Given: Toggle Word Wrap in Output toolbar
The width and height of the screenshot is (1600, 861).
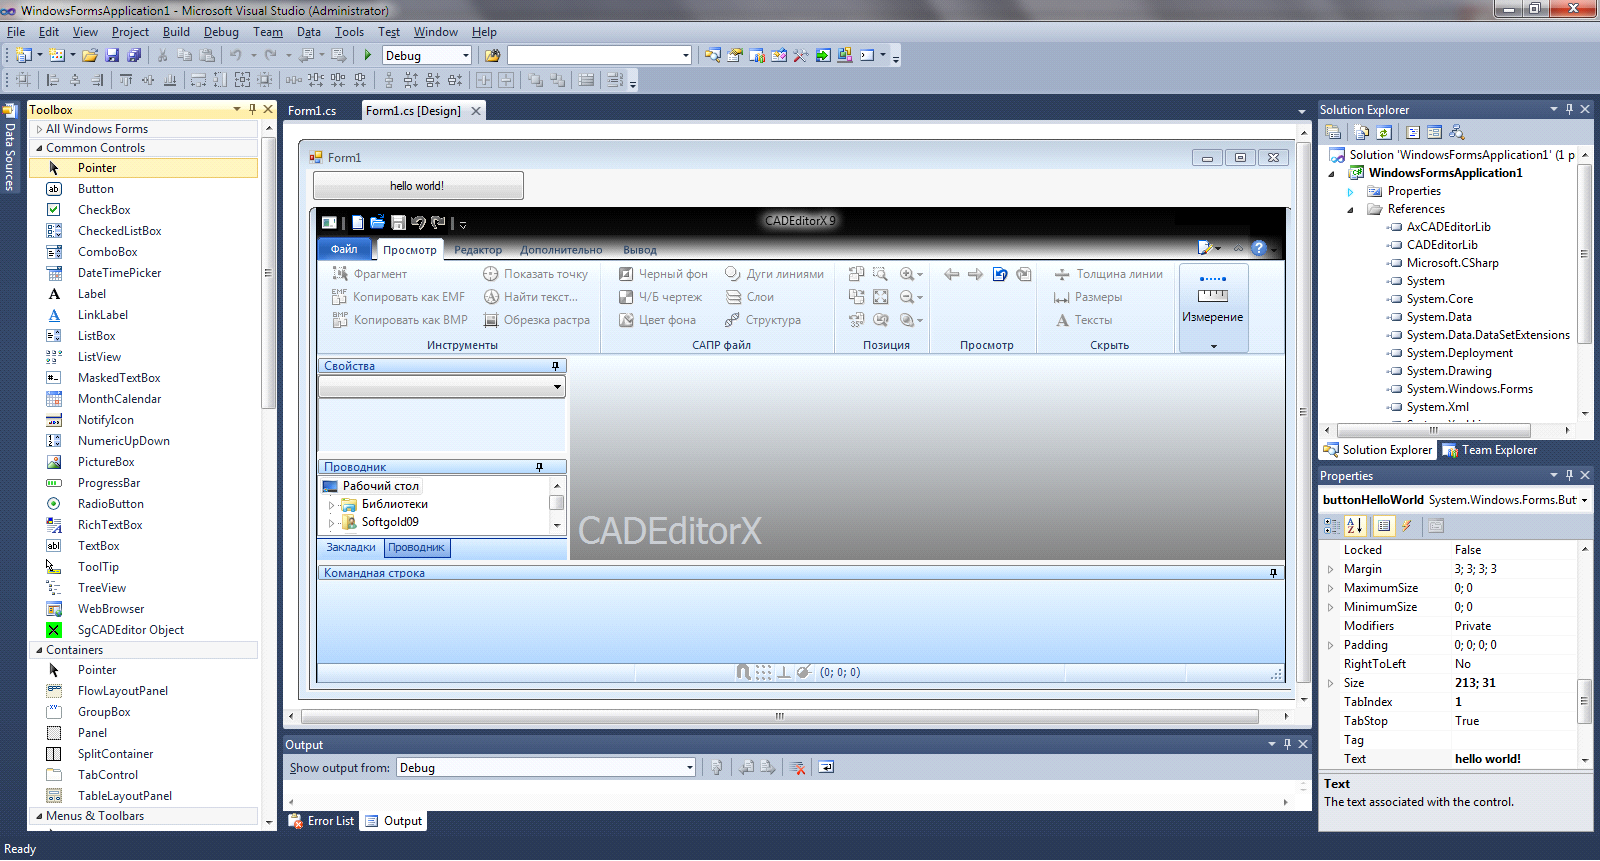Looking at the screenshot, I should [826, 767].
